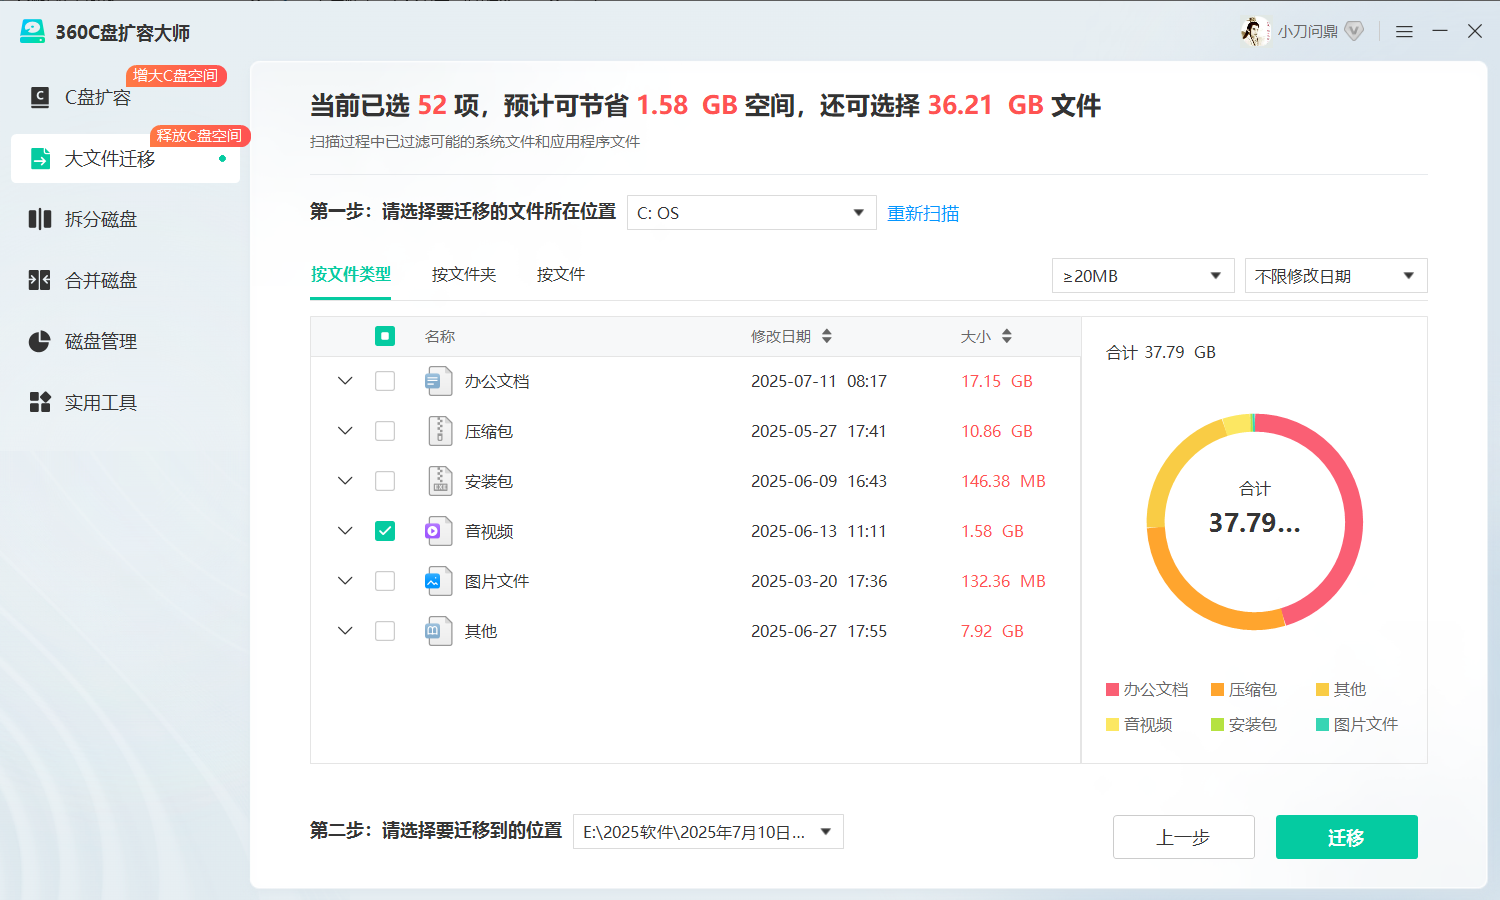Click the 办公文档 red legend swatch

pos(1112,690)
